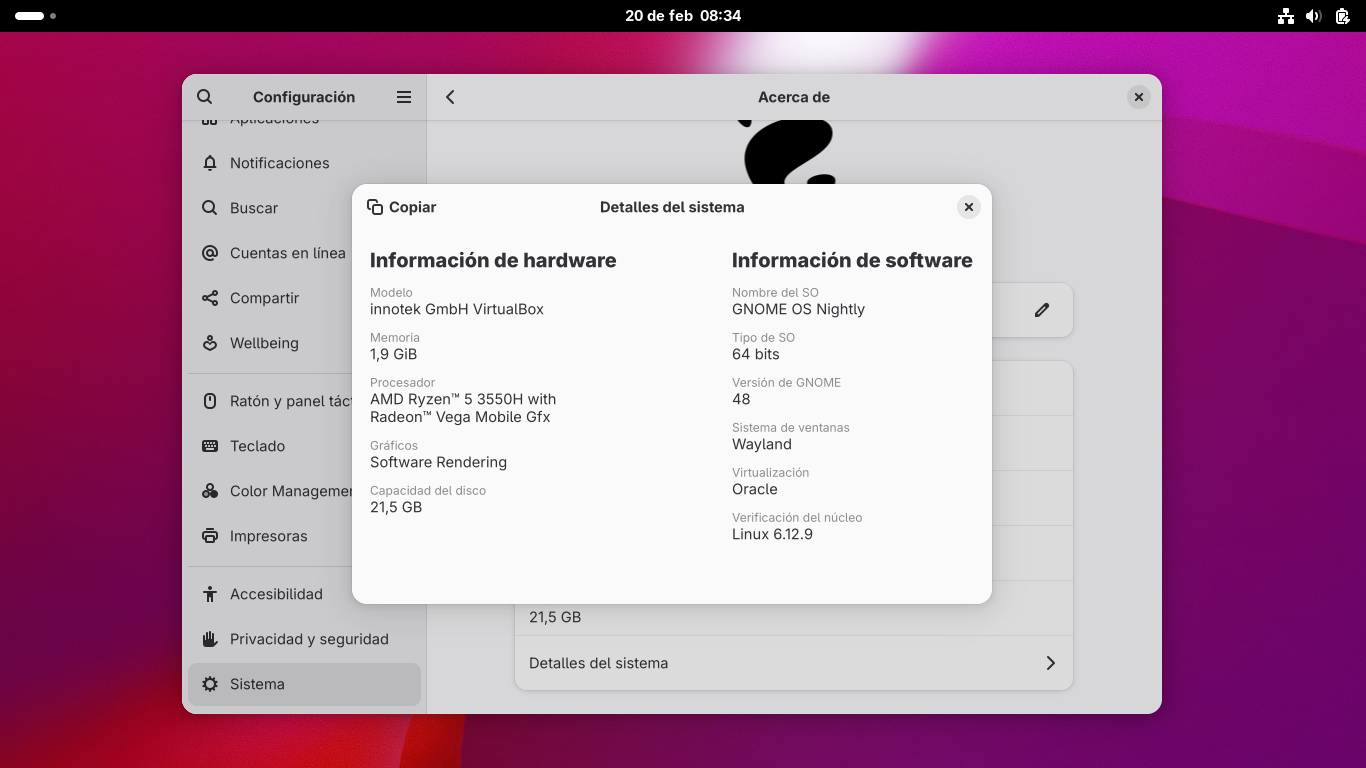Click the Software Rendering graphics value
Viewport: 1366px width, 768px height.
coord(438,462)
